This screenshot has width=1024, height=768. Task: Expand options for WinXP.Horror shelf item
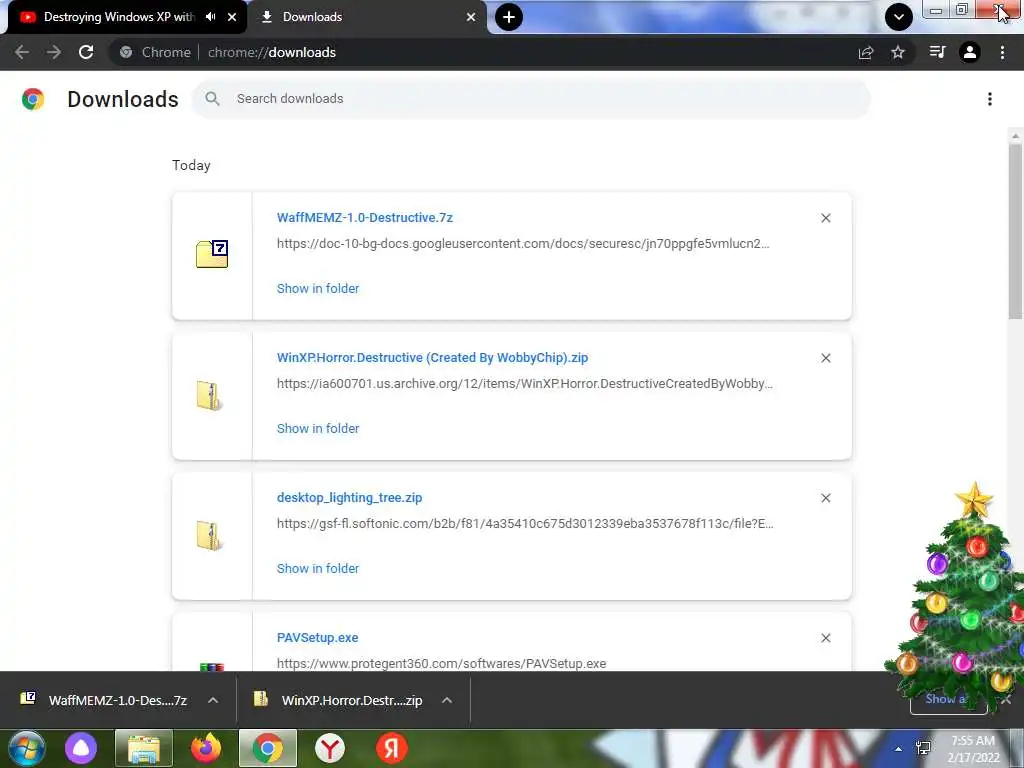pos(447,700)
